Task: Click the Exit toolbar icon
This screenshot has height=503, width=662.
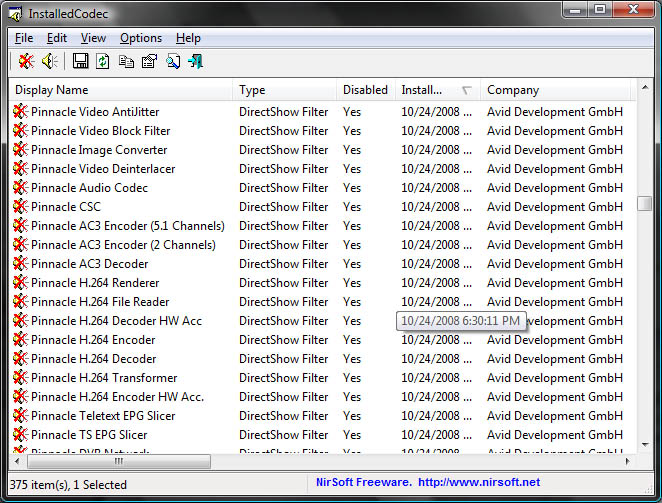Action: click(196, 62)
